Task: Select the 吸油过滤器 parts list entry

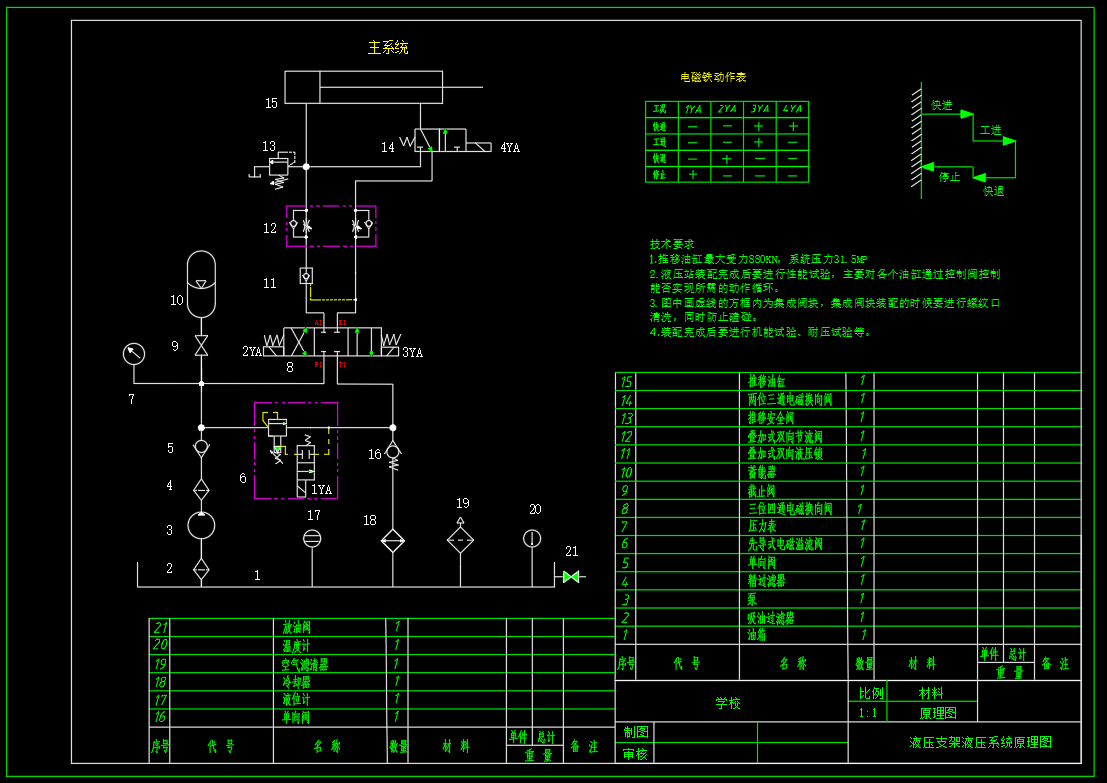Action: pyautogui.click(x=771, y=618)
